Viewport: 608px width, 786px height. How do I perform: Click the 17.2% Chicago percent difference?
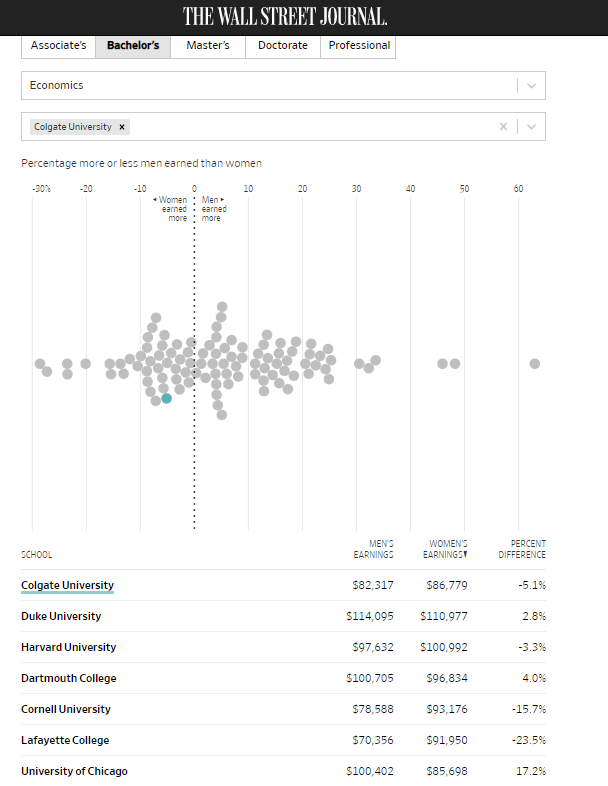point(531,771)
